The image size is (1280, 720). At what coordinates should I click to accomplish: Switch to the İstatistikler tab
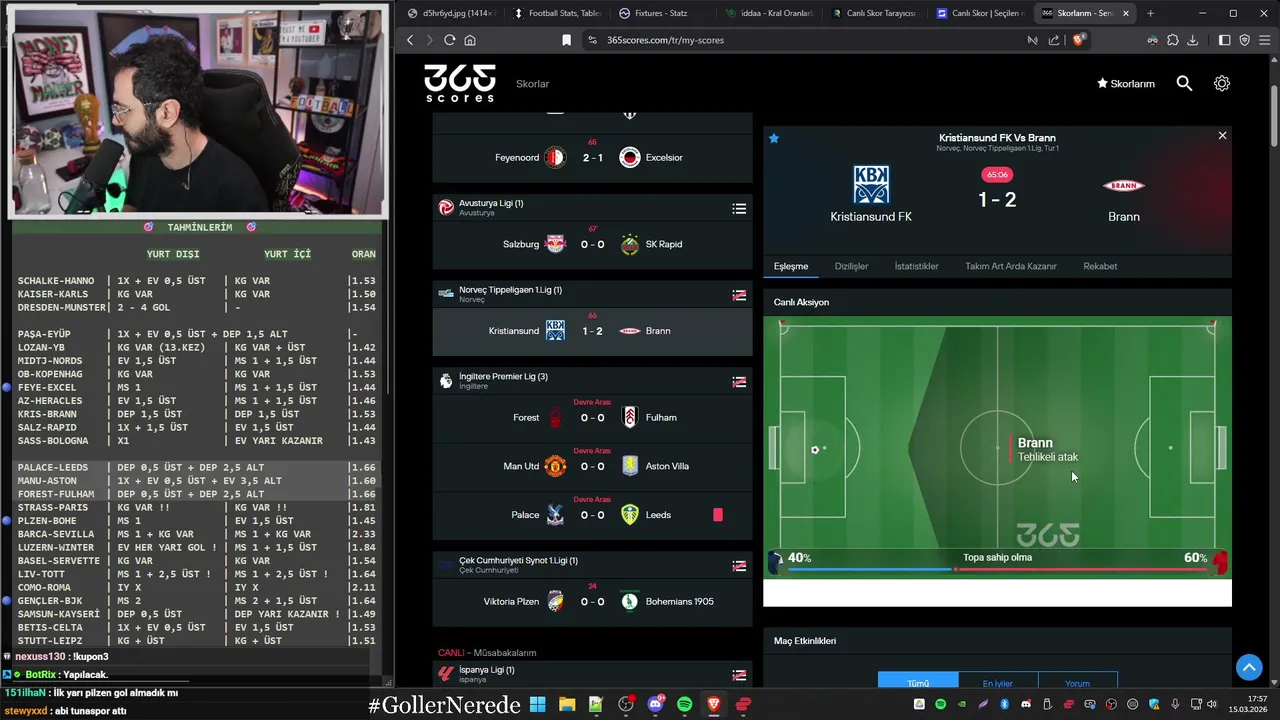(916, 266)
